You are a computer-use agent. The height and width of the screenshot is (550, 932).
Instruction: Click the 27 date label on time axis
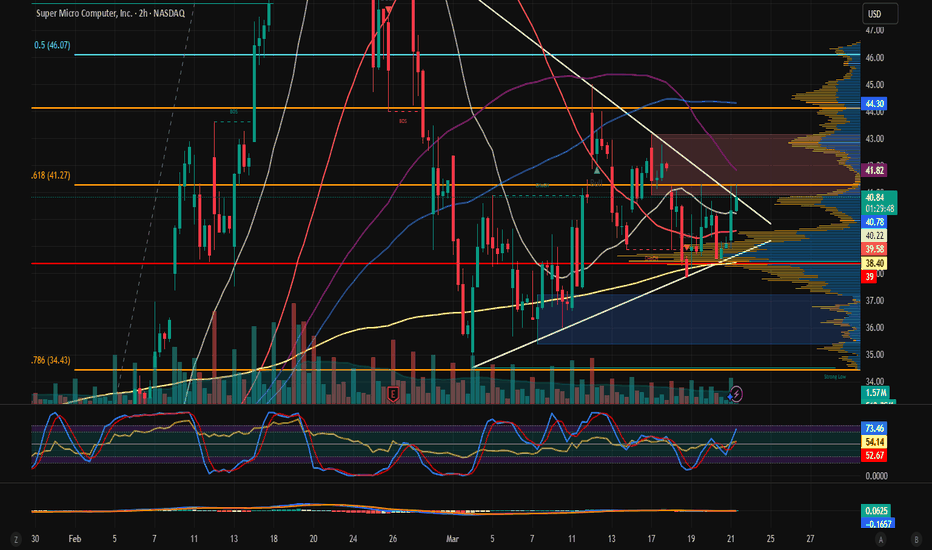coord(810,539)
